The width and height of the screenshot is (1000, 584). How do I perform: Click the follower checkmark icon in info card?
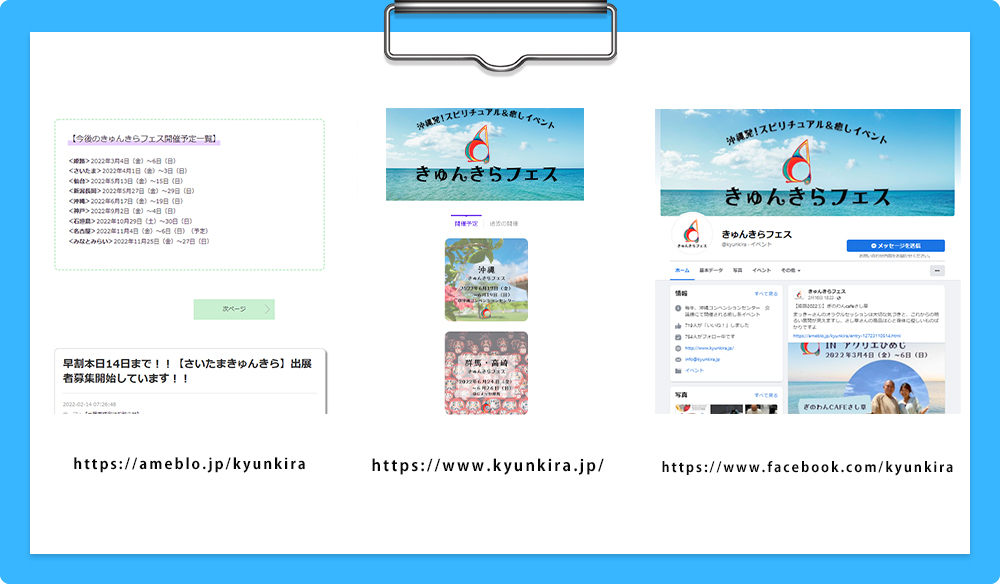[678, 337]
